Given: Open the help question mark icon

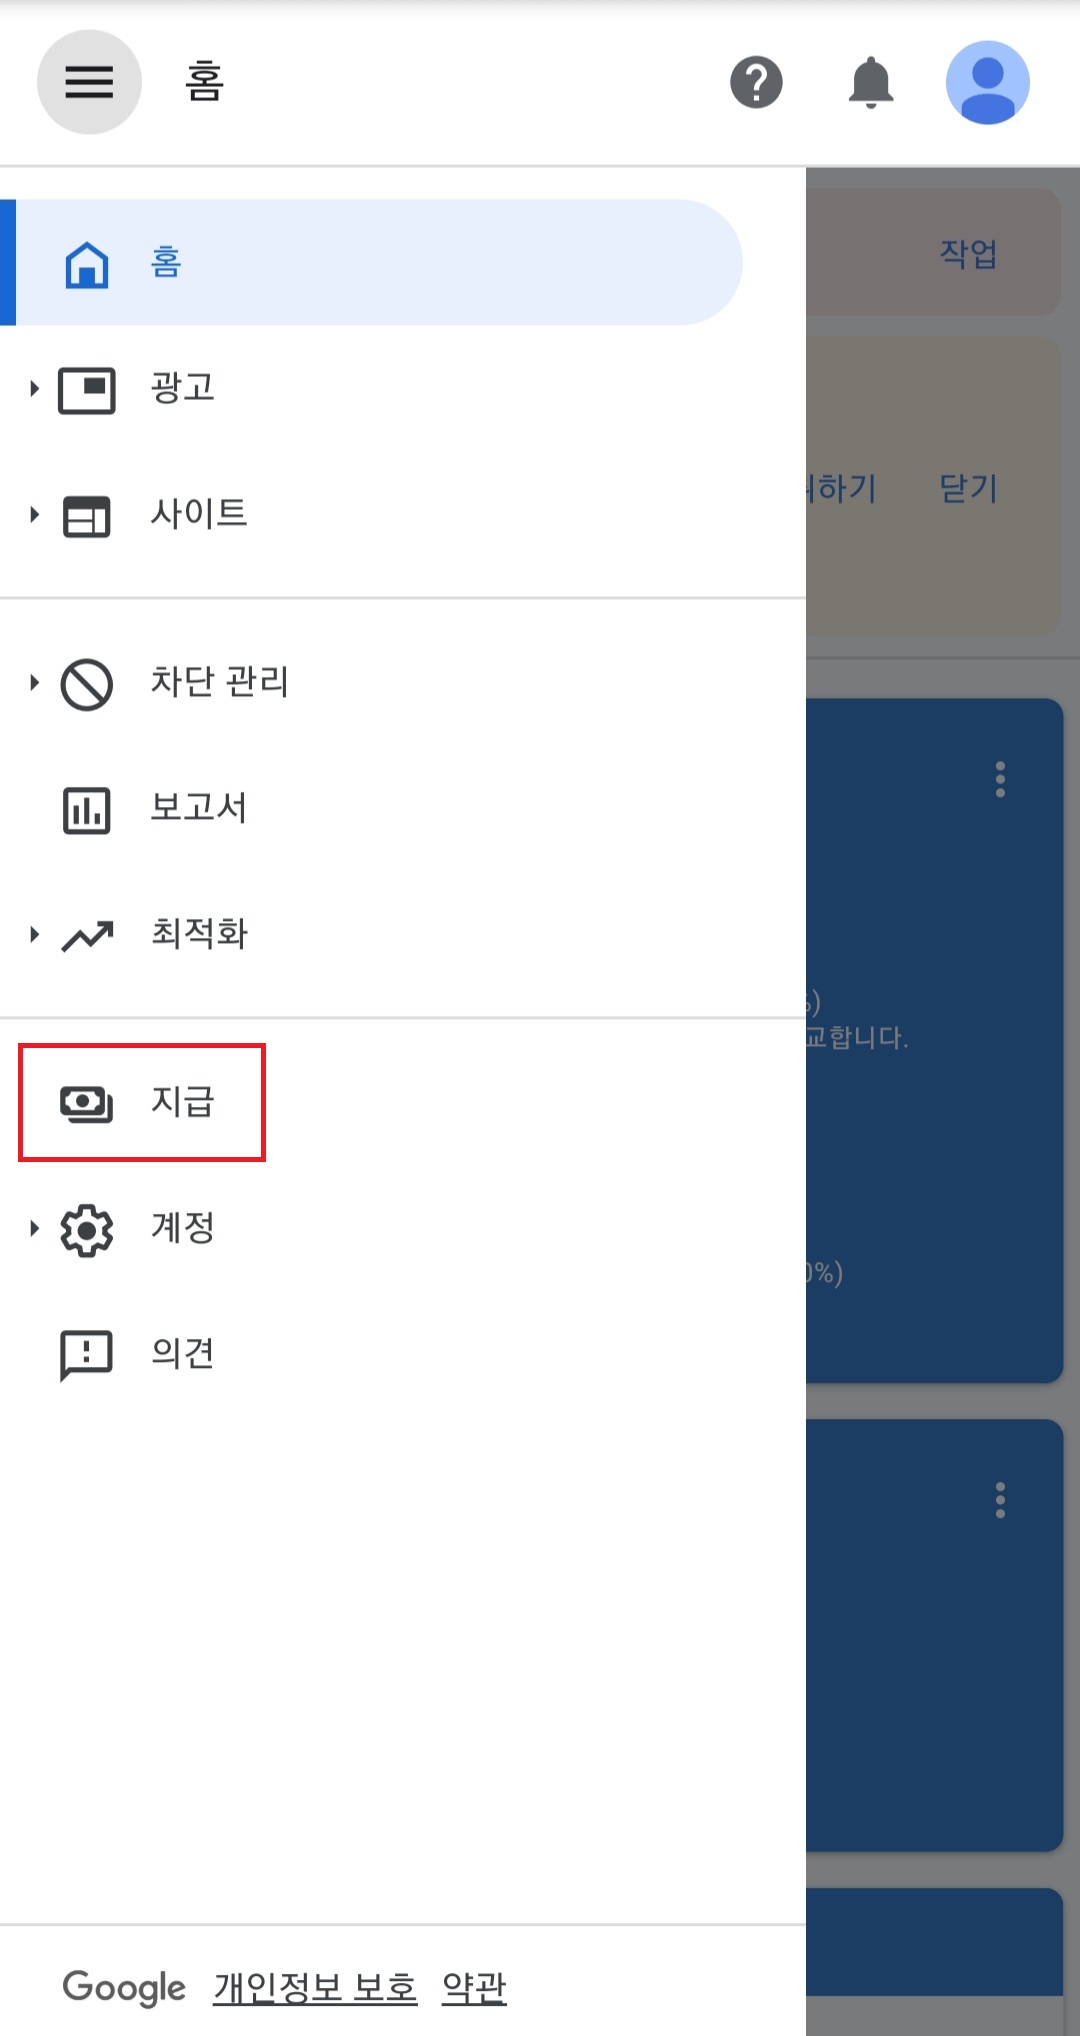Looking at the screenshot, I should coord(756,82).
